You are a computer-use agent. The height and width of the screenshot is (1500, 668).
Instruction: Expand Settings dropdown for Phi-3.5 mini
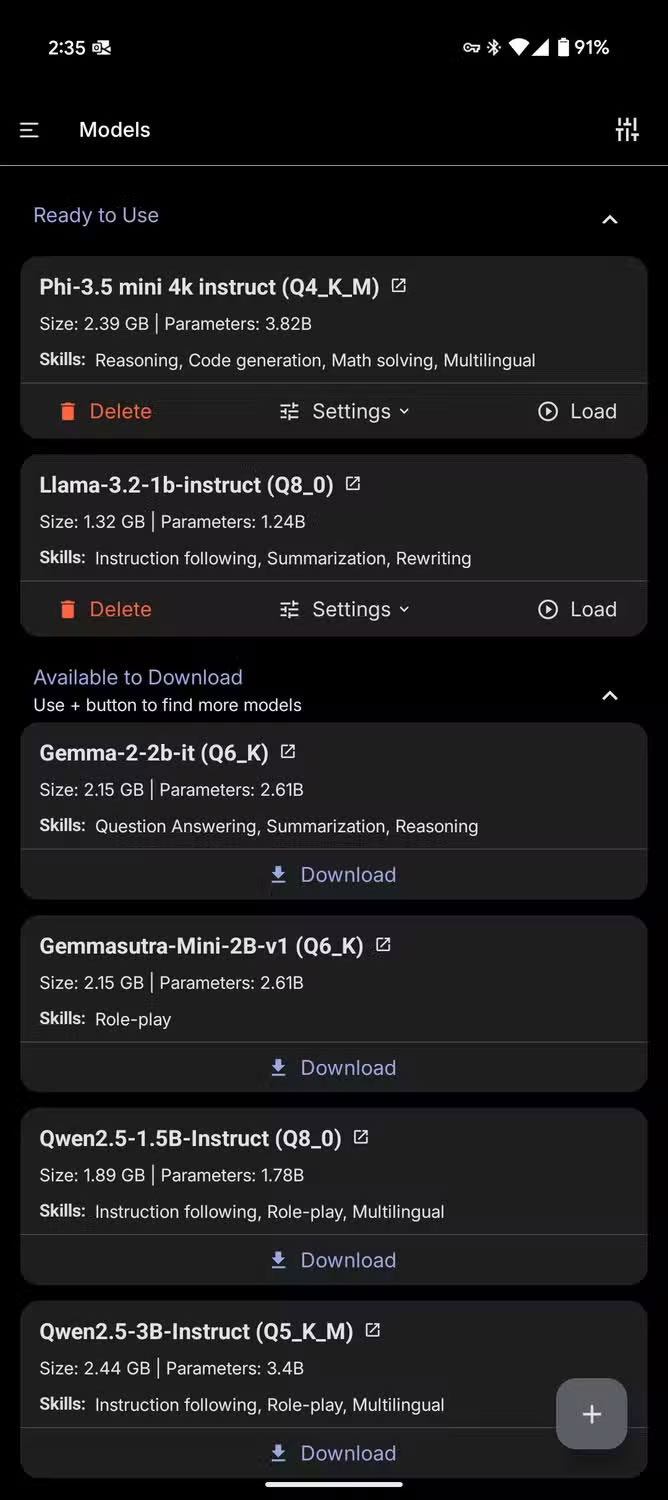[x=405, y=411]
